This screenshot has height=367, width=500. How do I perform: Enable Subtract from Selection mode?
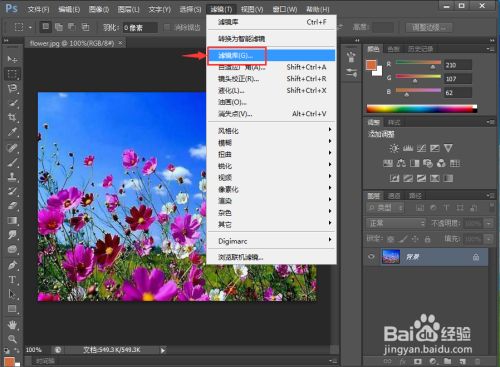pos(72,27)
